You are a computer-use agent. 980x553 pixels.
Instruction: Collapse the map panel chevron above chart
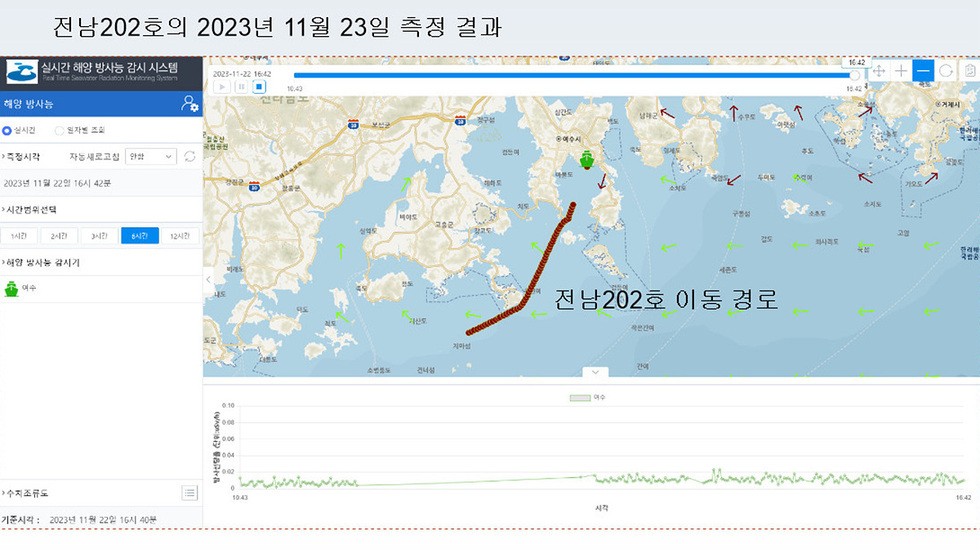point(595,372)
